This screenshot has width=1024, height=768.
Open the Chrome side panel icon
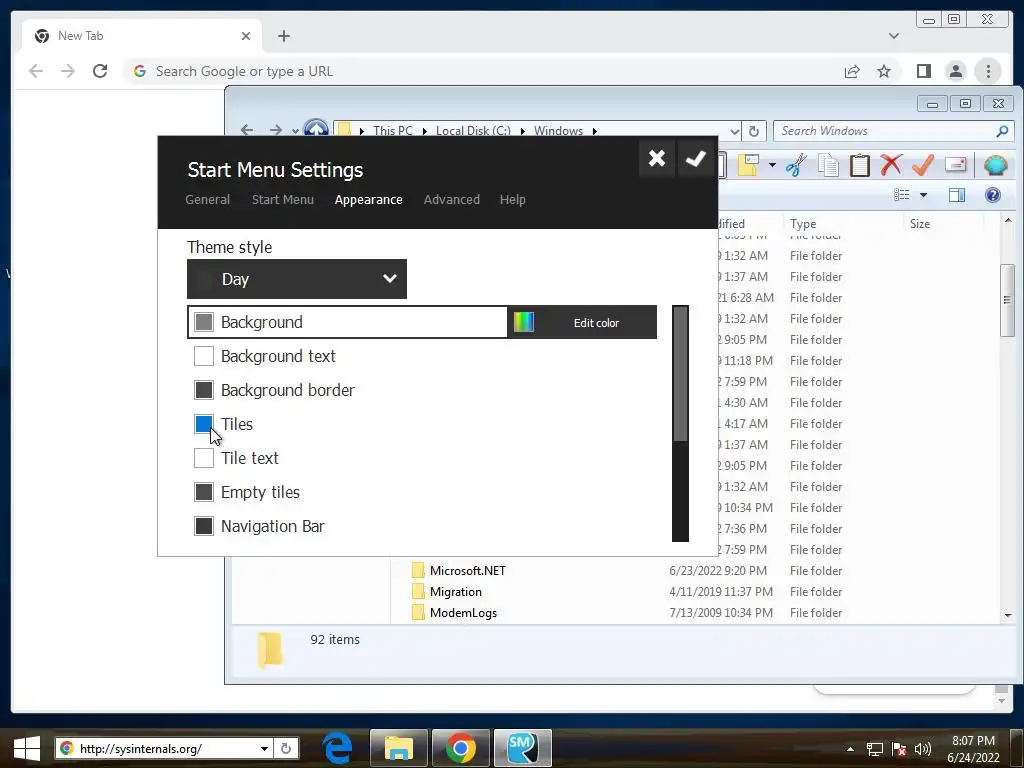click(923, 71)
